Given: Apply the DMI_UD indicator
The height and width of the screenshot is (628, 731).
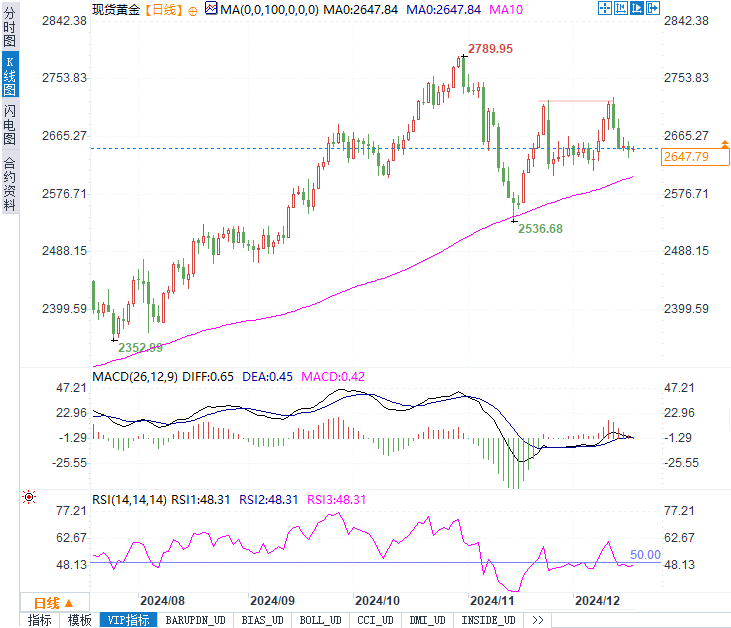Looking at the screenshot, I should coord(427,620).
